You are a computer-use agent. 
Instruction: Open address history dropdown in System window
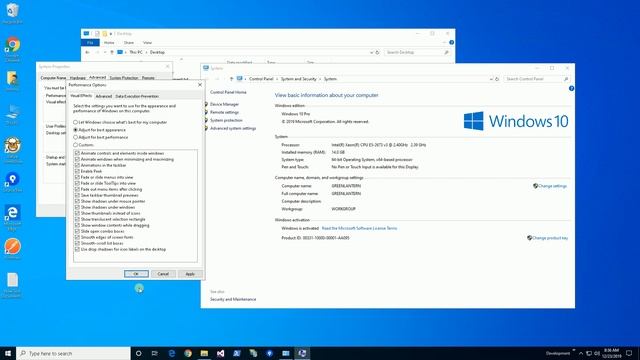tap(491, 79)
